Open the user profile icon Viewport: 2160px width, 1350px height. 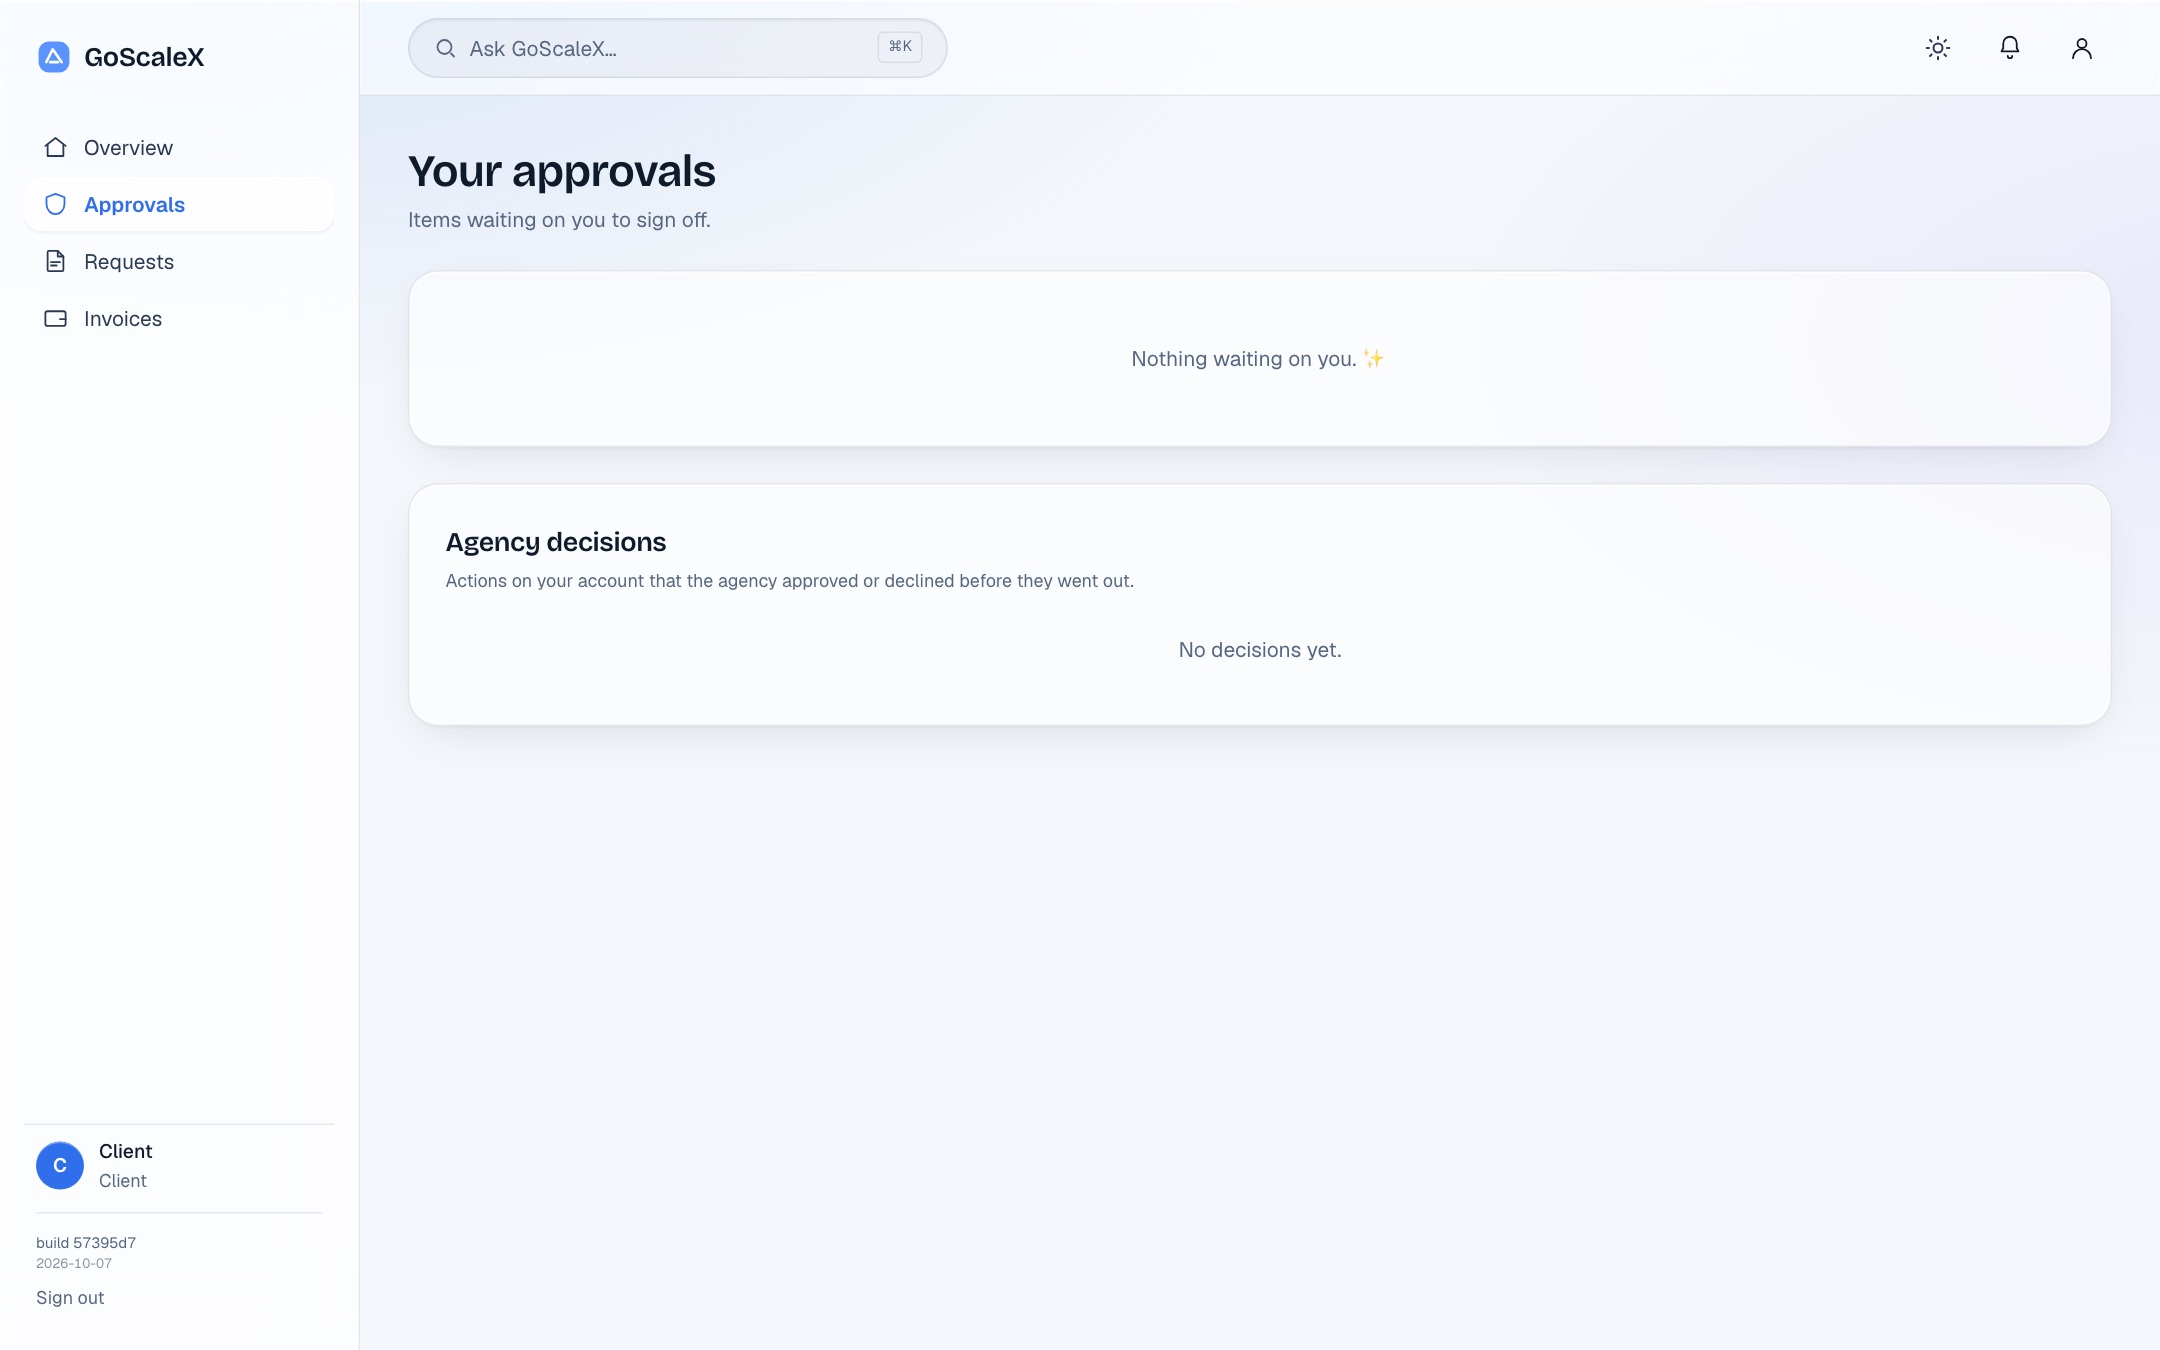click(x=2082, y=48)
